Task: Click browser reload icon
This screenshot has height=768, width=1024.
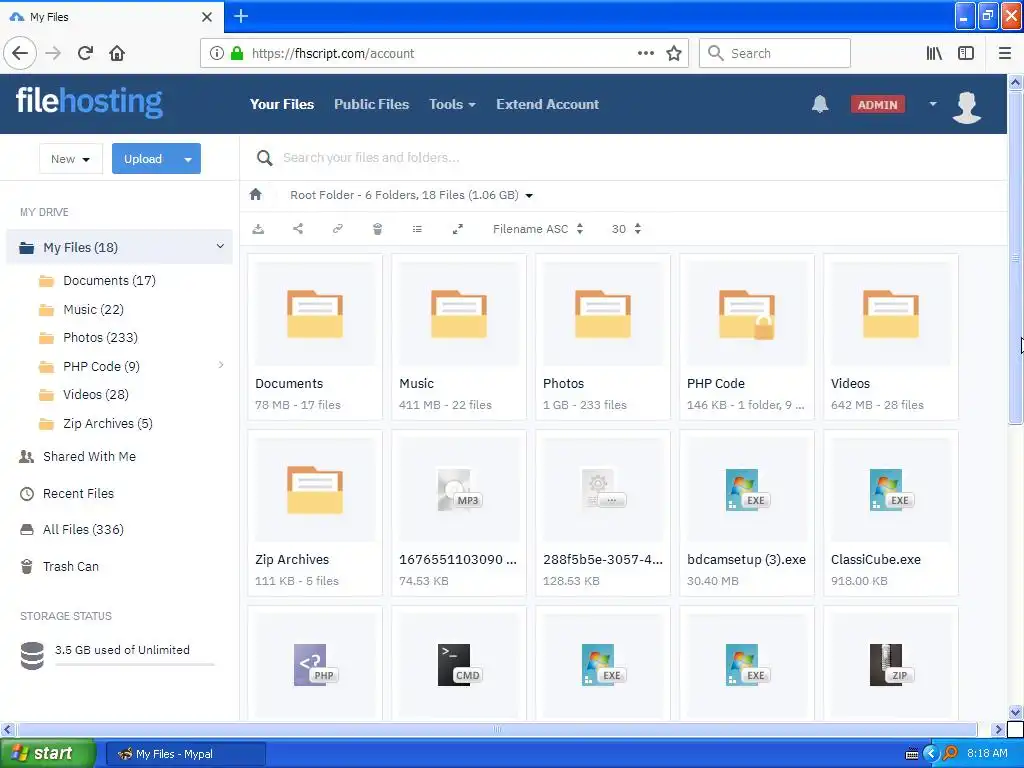Action: pyautogui.click(x=85, y=53)
